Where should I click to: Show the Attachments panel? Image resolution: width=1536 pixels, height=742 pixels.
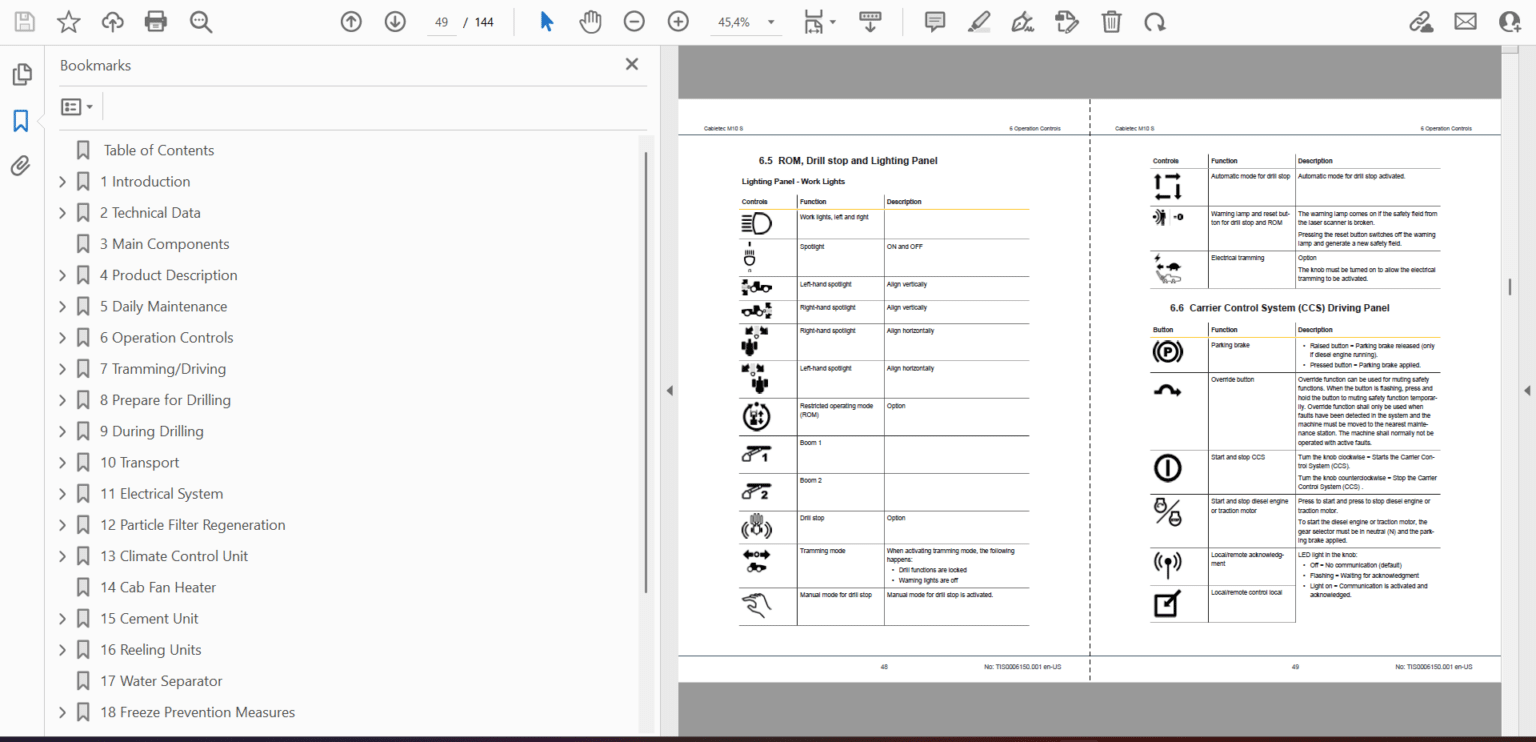point(21,166)
